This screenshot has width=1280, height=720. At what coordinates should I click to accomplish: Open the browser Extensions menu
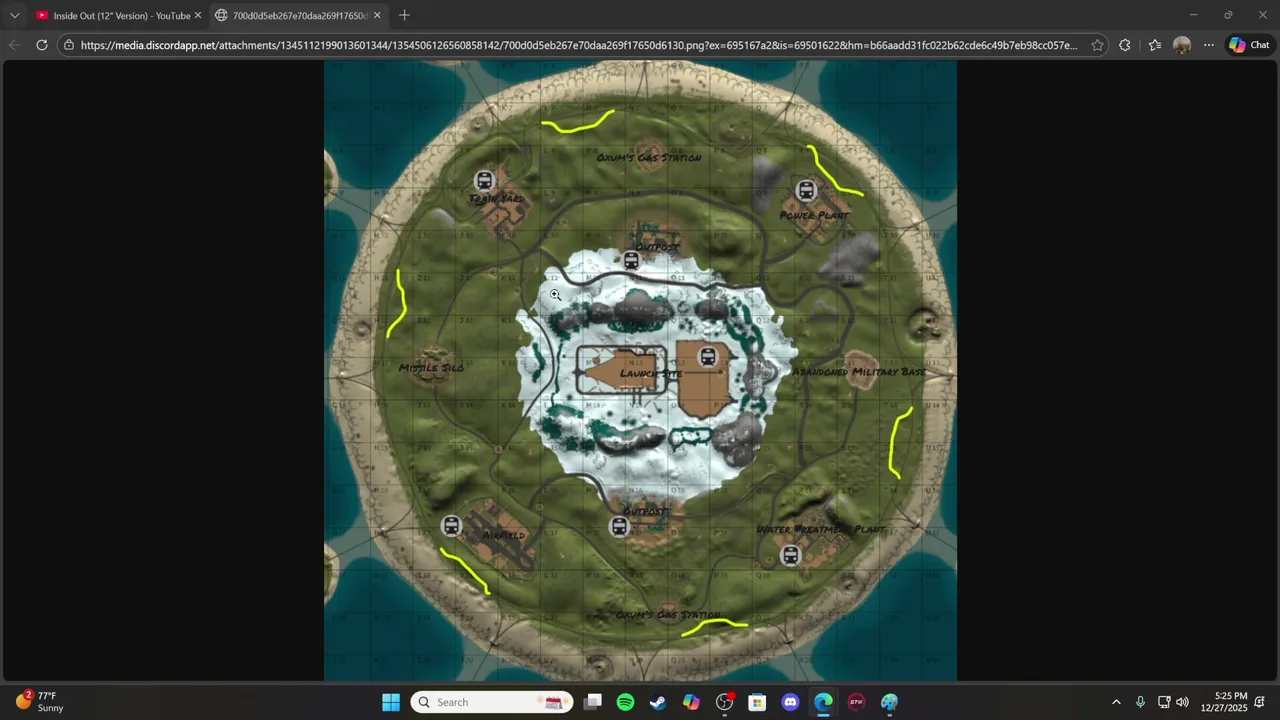click(1125, 45)
